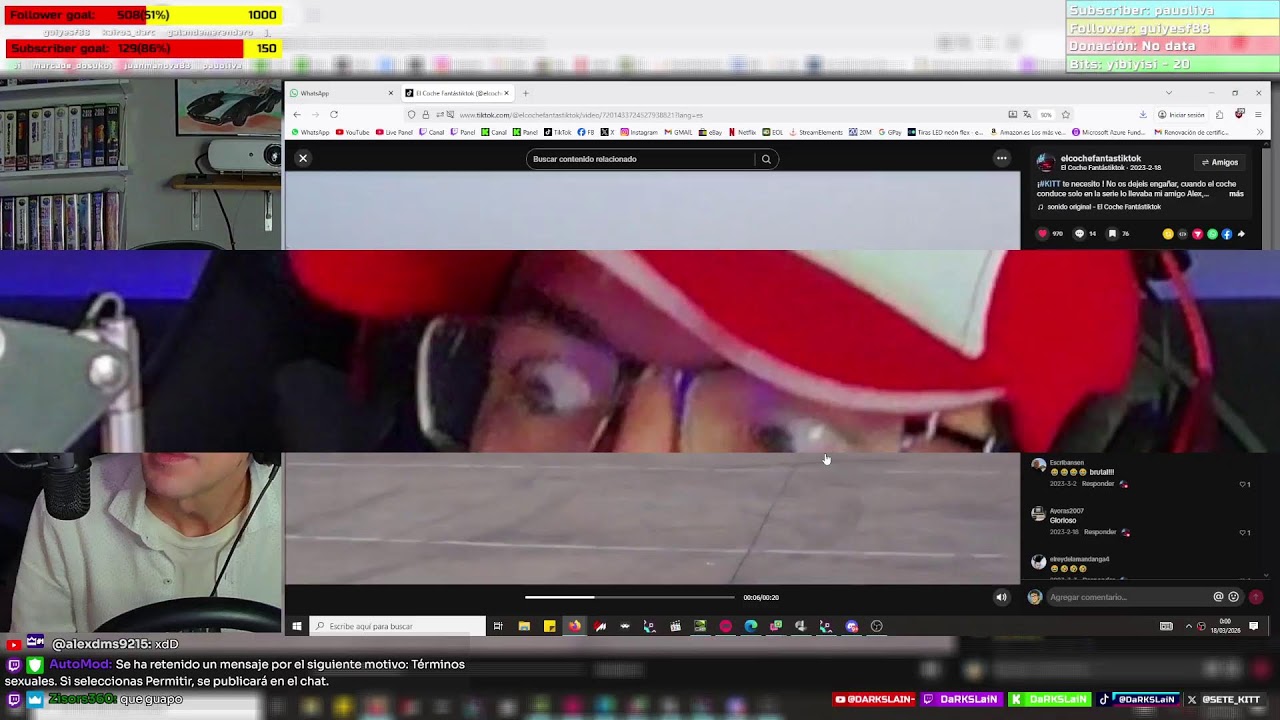
Task: Bookmark the video with the save icon
Action: (1112, 234)
